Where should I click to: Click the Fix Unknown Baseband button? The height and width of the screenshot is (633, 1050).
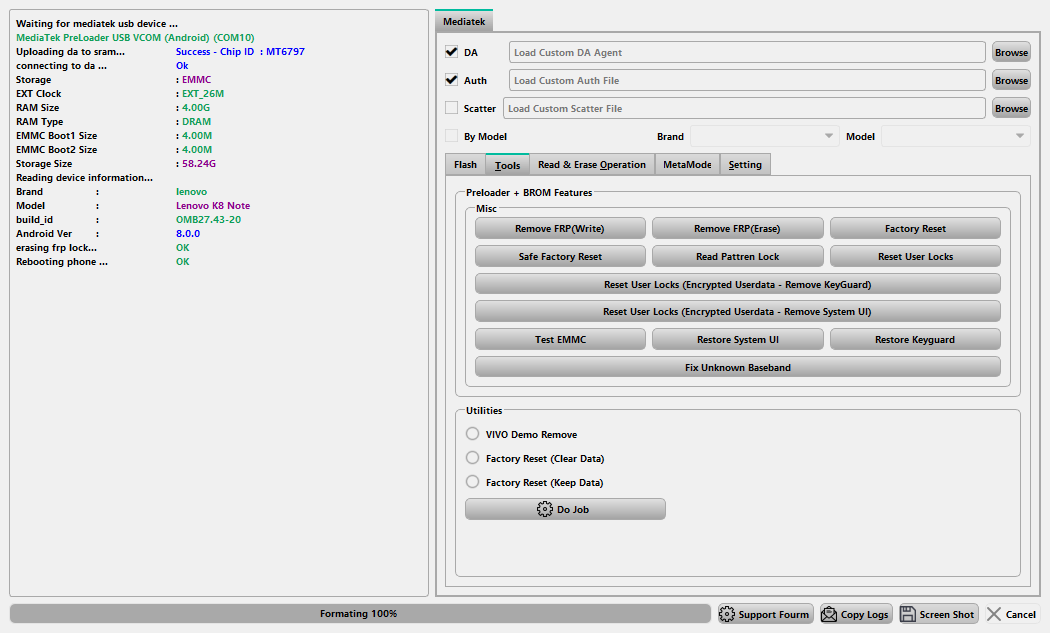(738, 367)
